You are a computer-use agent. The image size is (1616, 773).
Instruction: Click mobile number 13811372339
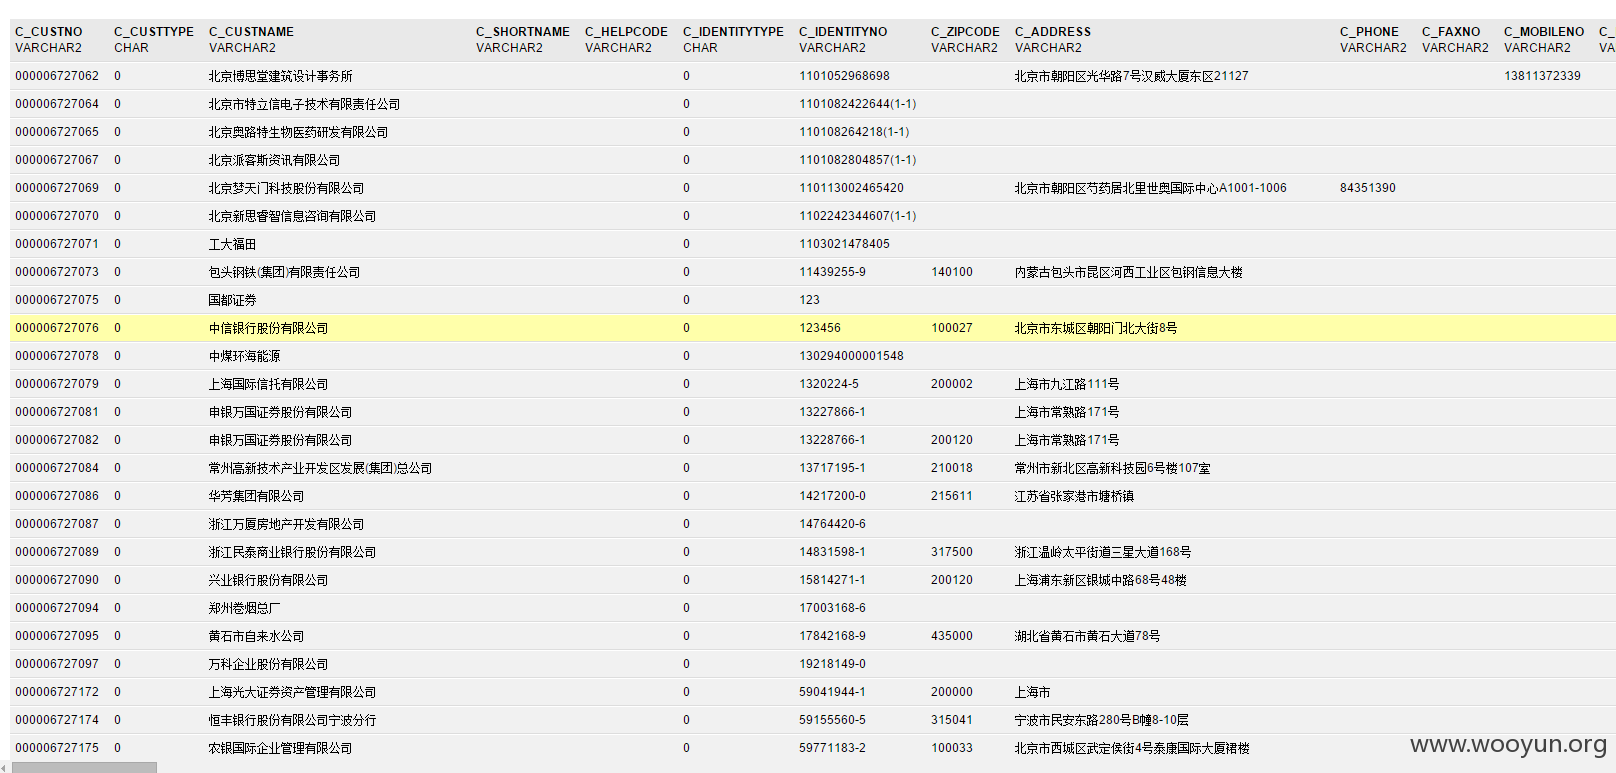[x=1542, y=76]
